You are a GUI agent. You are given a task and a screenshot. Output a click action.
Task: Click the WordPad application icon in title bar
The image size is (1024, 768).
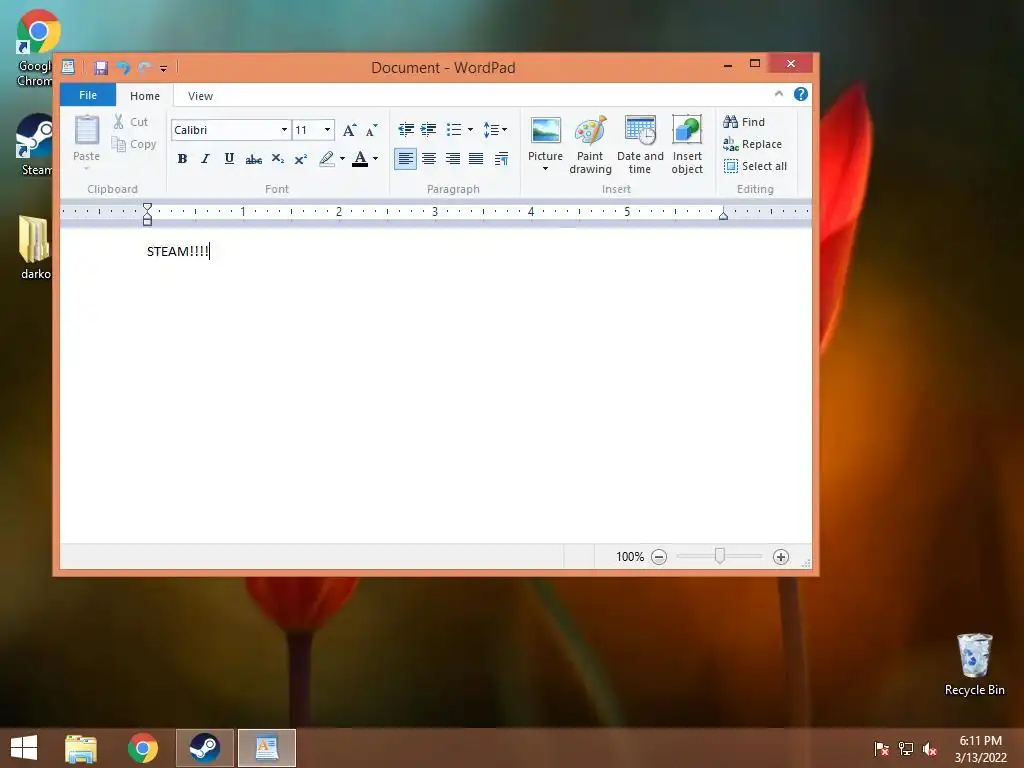(68, 67)
